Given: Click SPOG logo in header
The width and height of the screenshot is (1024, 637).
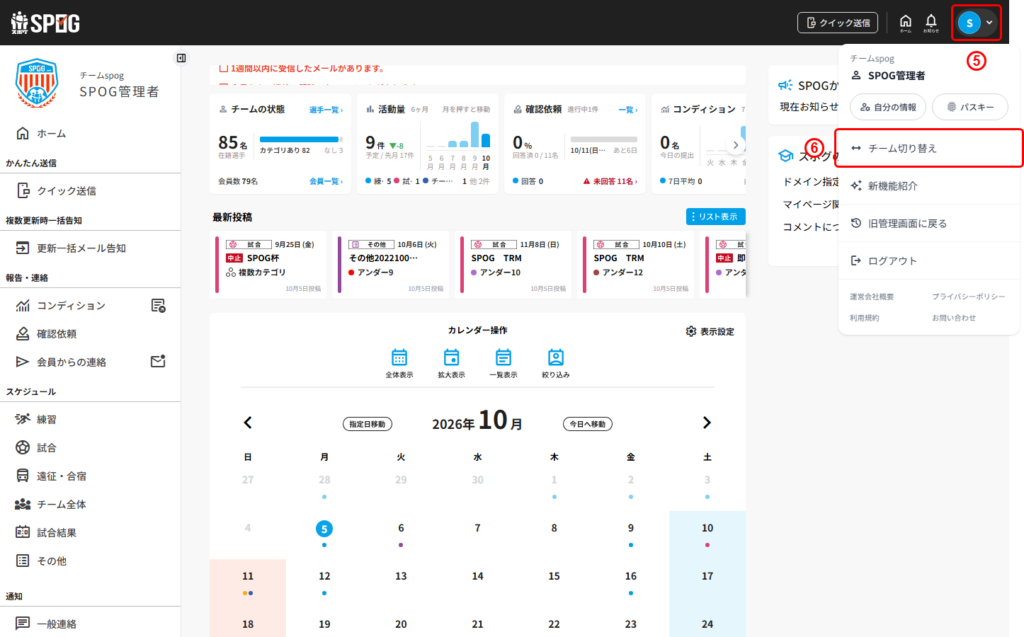Looking at the screenshot, I should (x=45, y=23).
